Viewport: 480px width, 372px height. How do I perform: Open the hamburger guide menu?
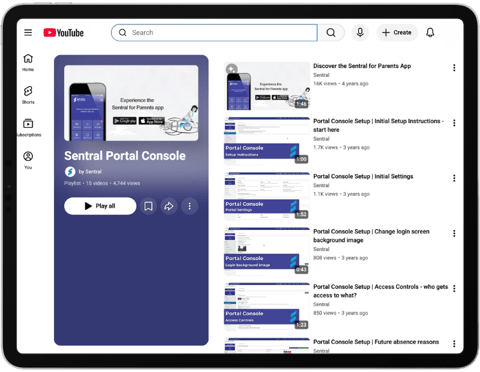[28, 32]
